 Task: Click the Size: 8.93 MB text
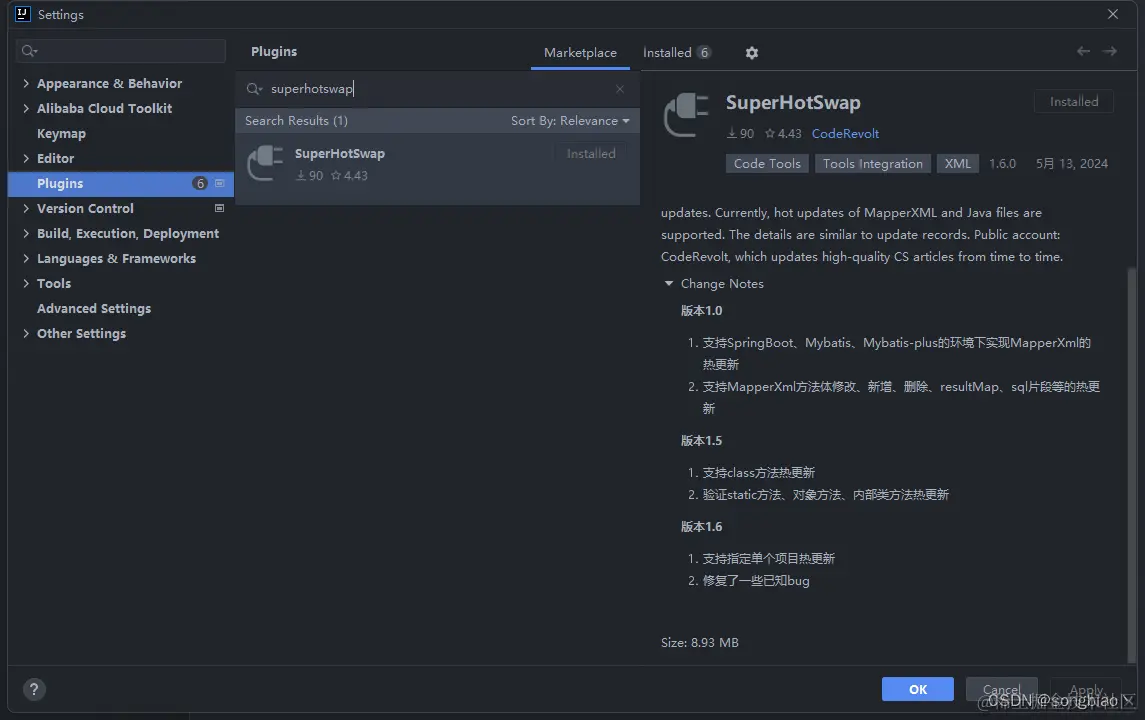pyautogui.click(x=700, y=643)
